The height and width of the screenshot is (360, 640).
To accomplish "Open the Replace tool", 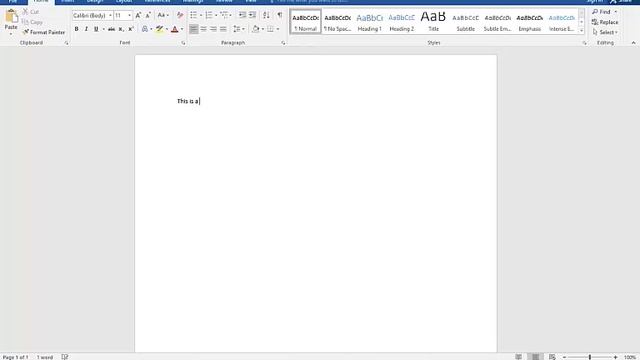I will 605,22.
